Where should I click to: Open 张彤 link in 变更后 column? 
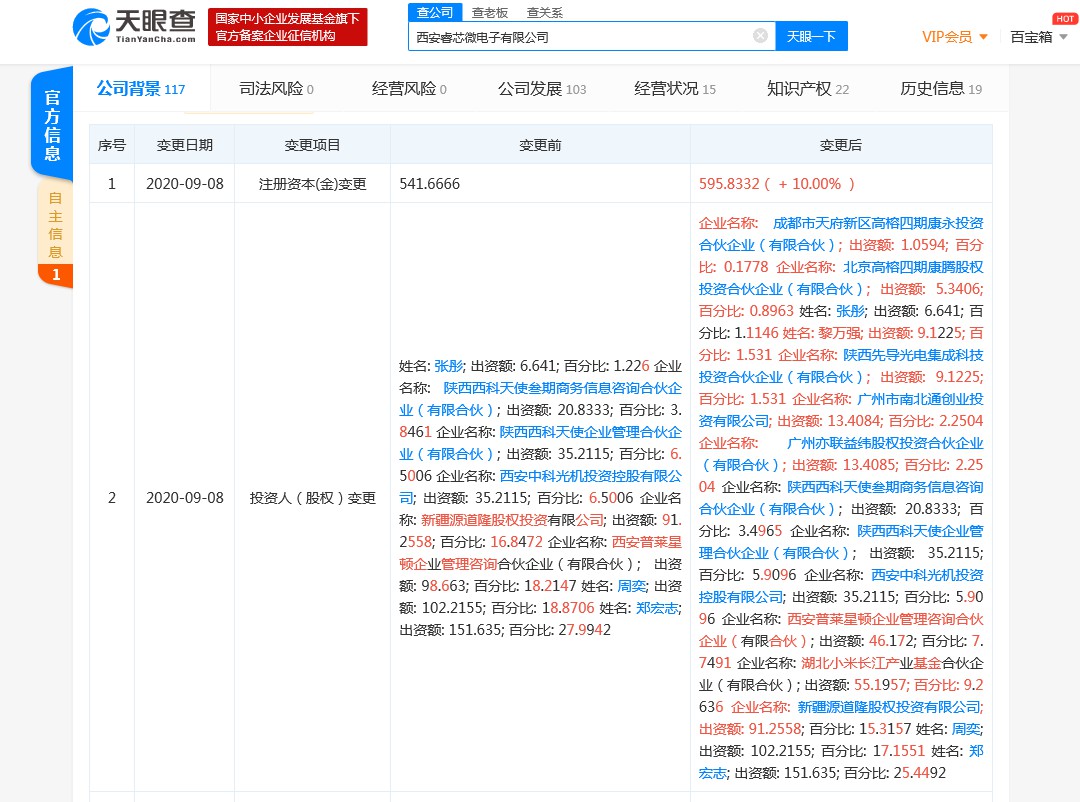click(x=851, y=311)
